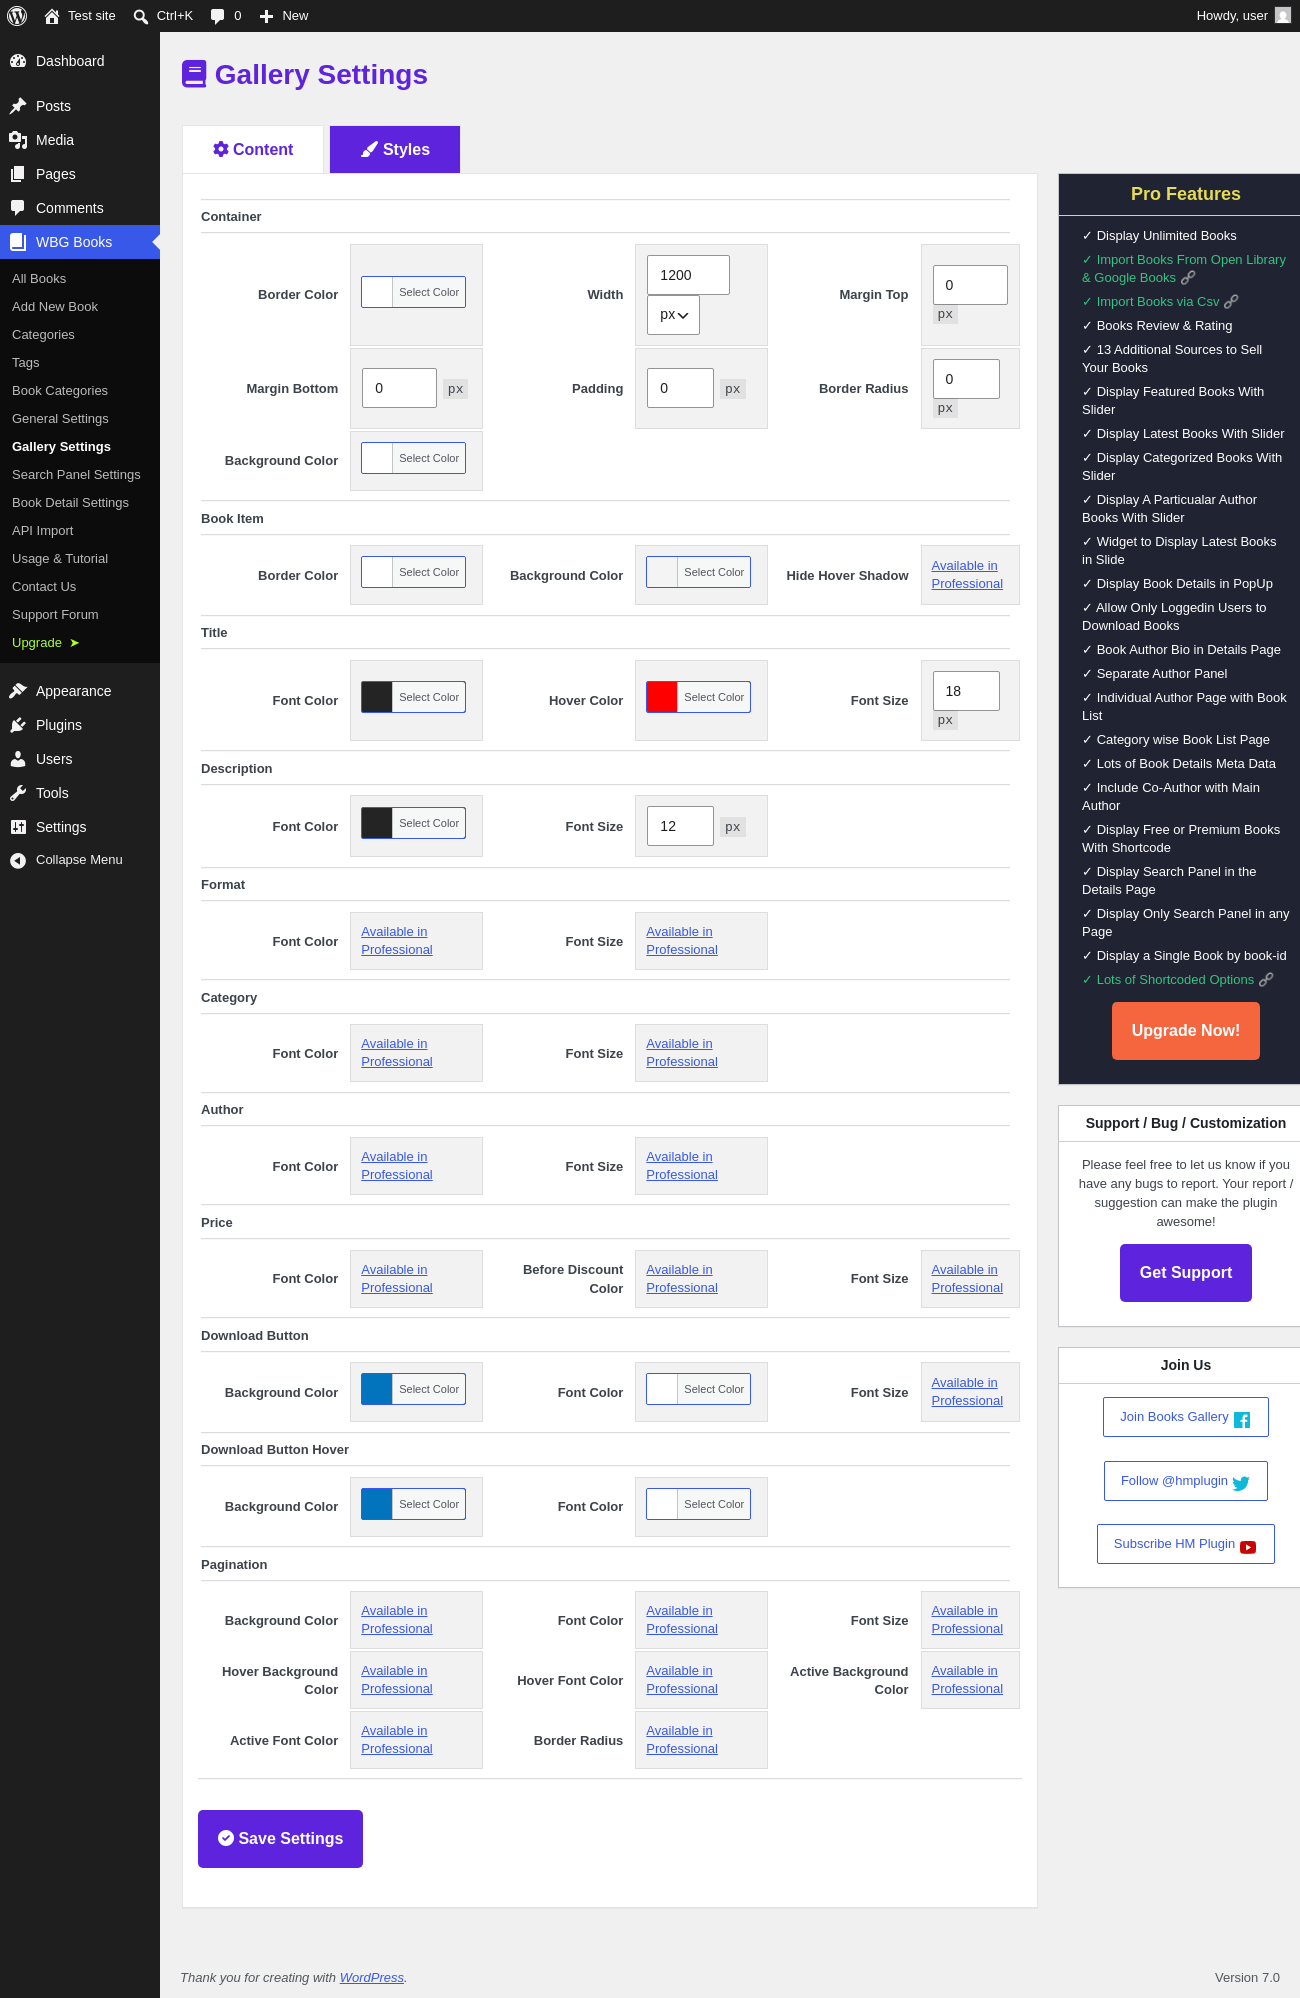The height and width of the screenshot is (1998, 1300).
Task: Click the Save Settings button
Action: pyautogui.click(x=280, y=1838)
